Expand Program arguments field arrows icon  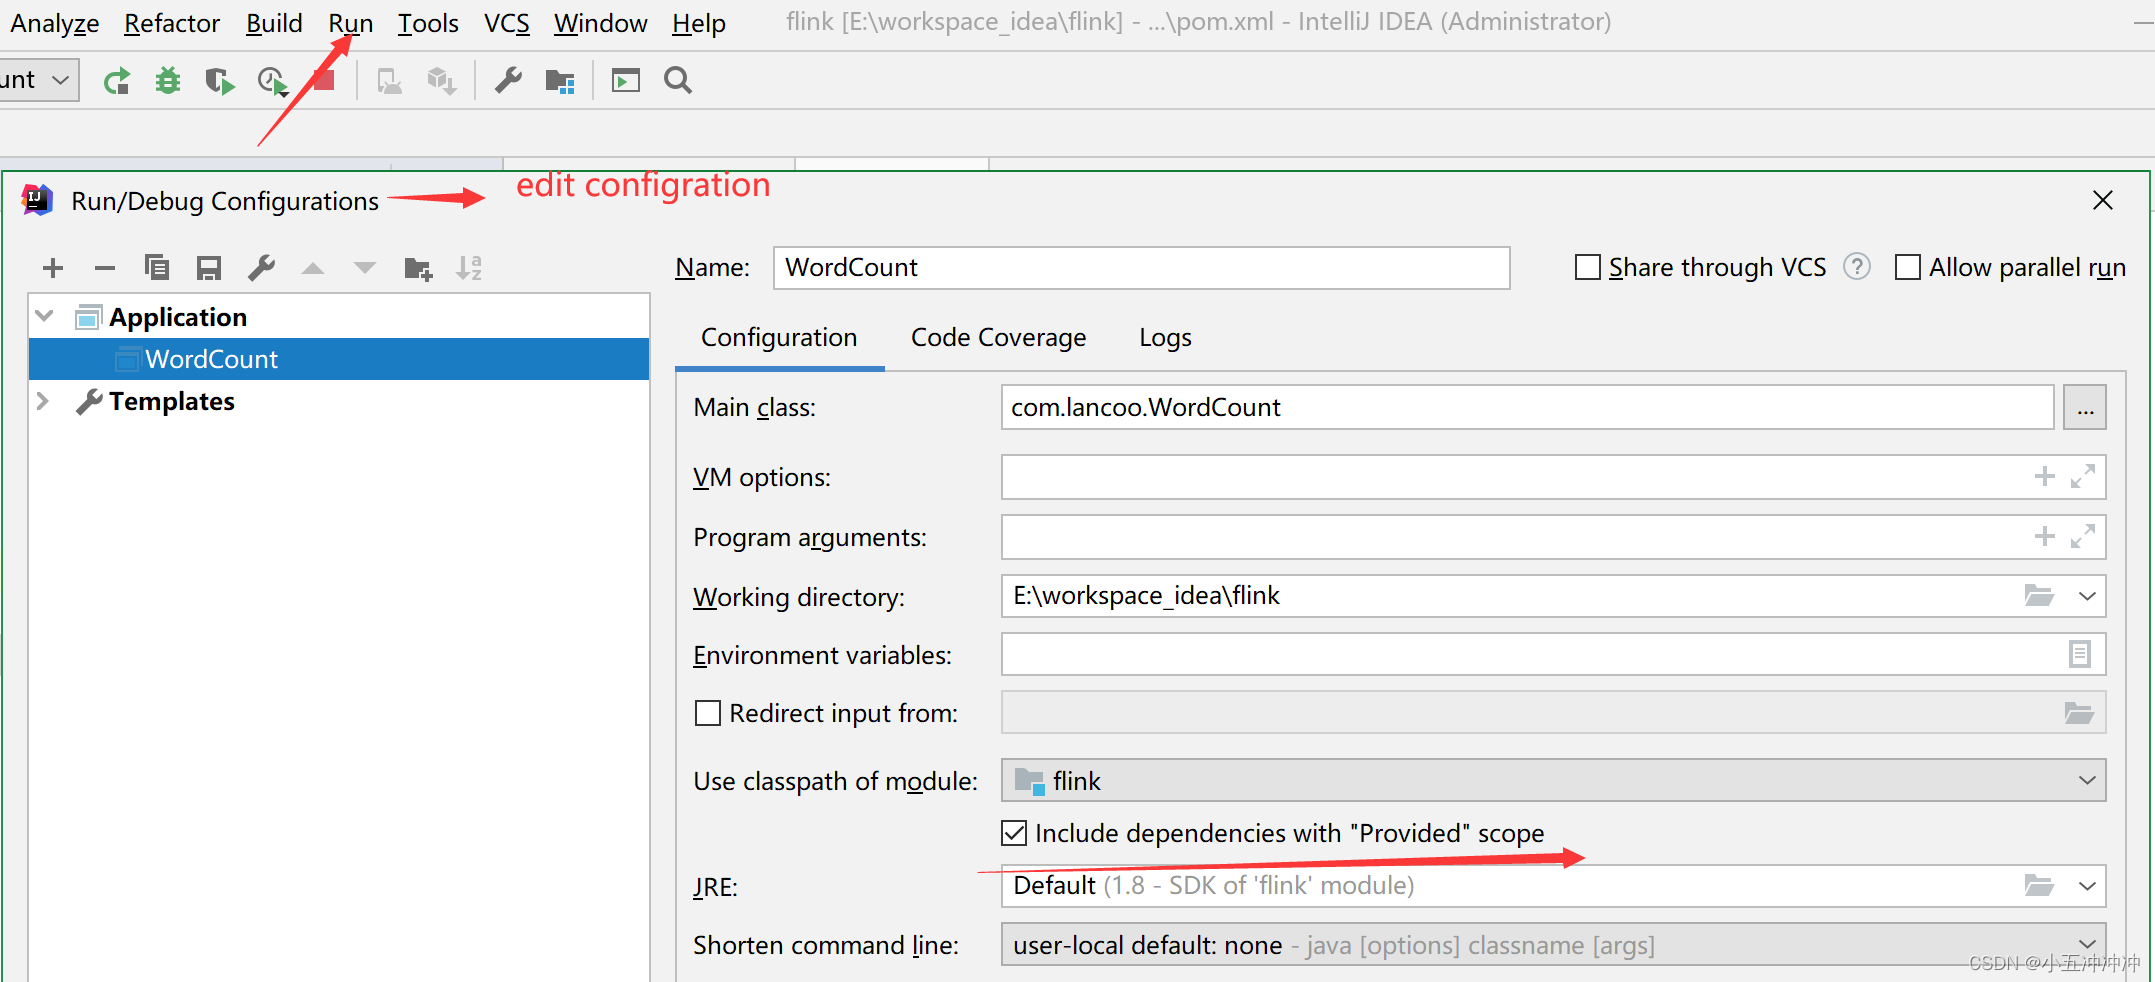coord(2083,536)
